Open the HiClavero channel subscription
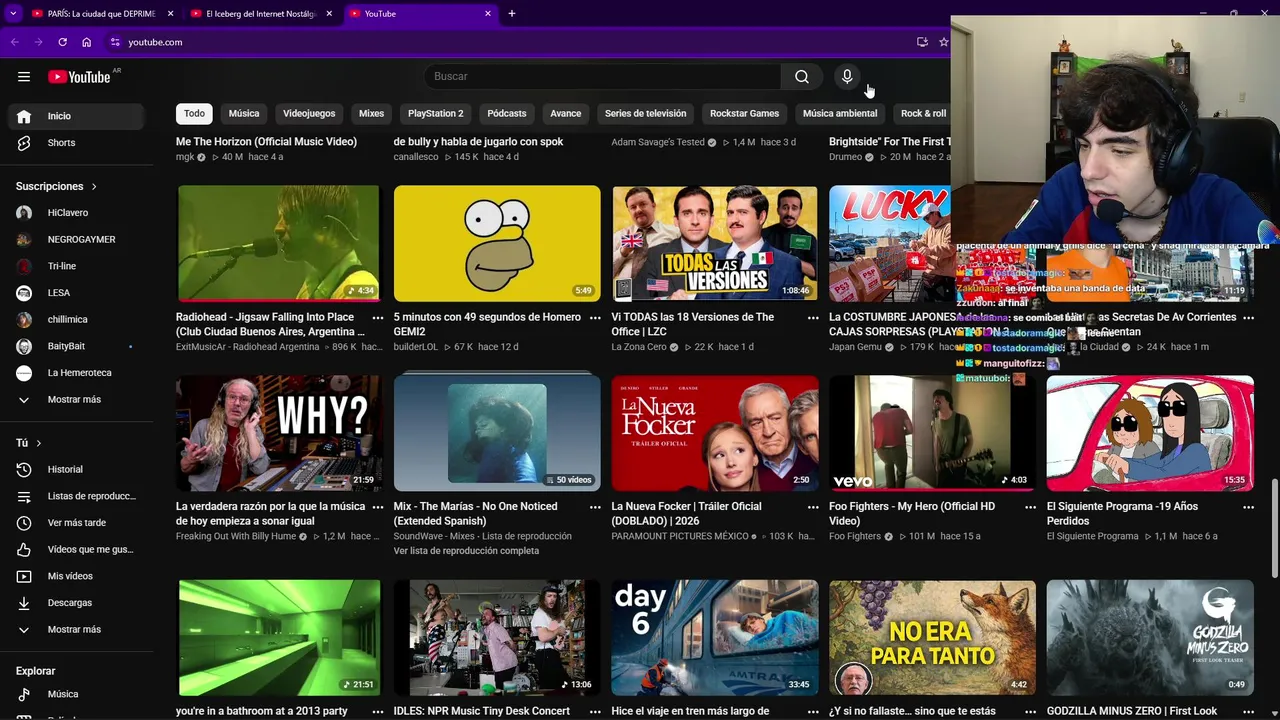This screenshot has width=1280, height=720. 77,213
